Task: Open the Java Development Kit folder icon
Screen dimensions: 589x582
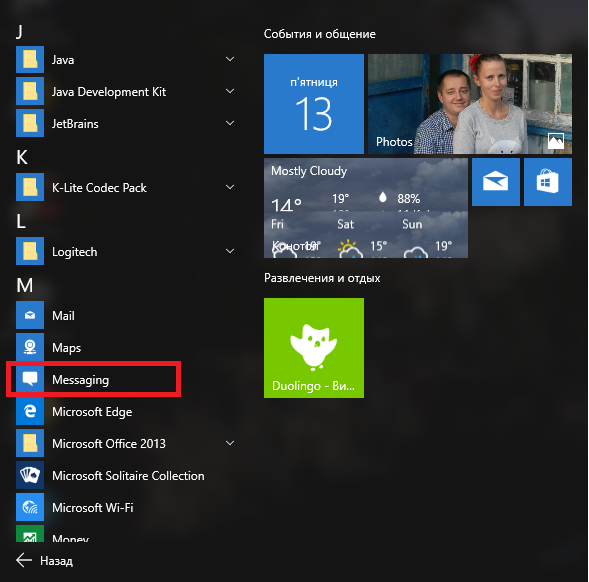Action: click(x=30, y=92)
